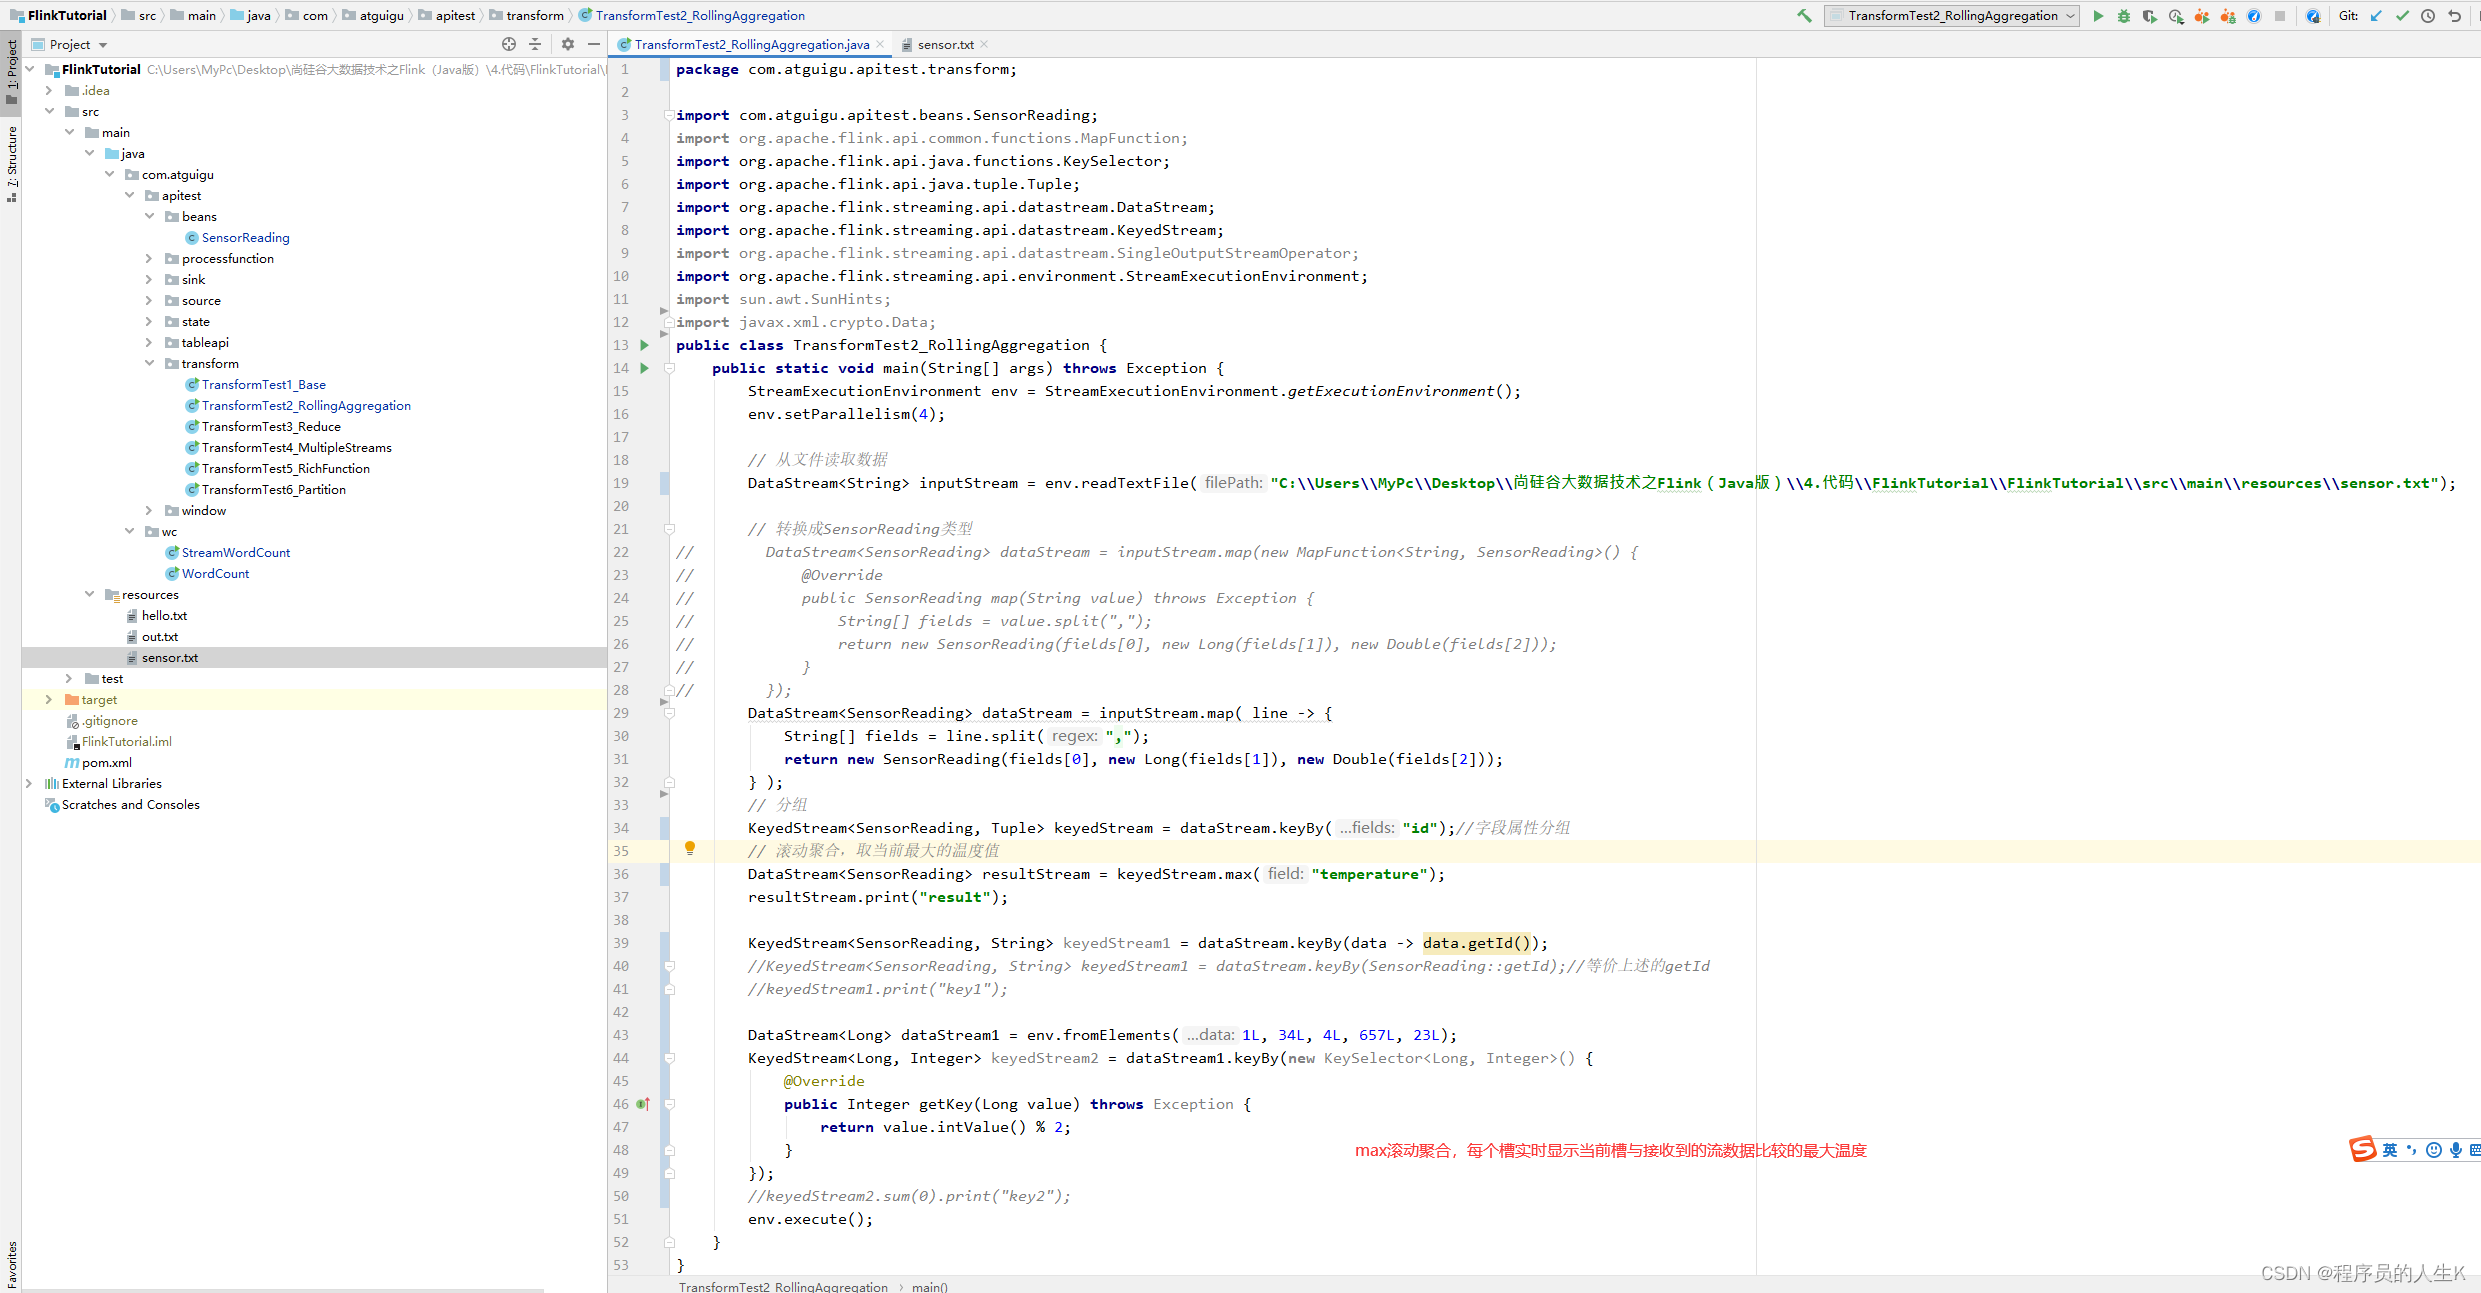Image resolution: width=2481 pixels, height=1293 pixels.
Task: Collapse the transform package folder
Action: [x=149, y=364]
